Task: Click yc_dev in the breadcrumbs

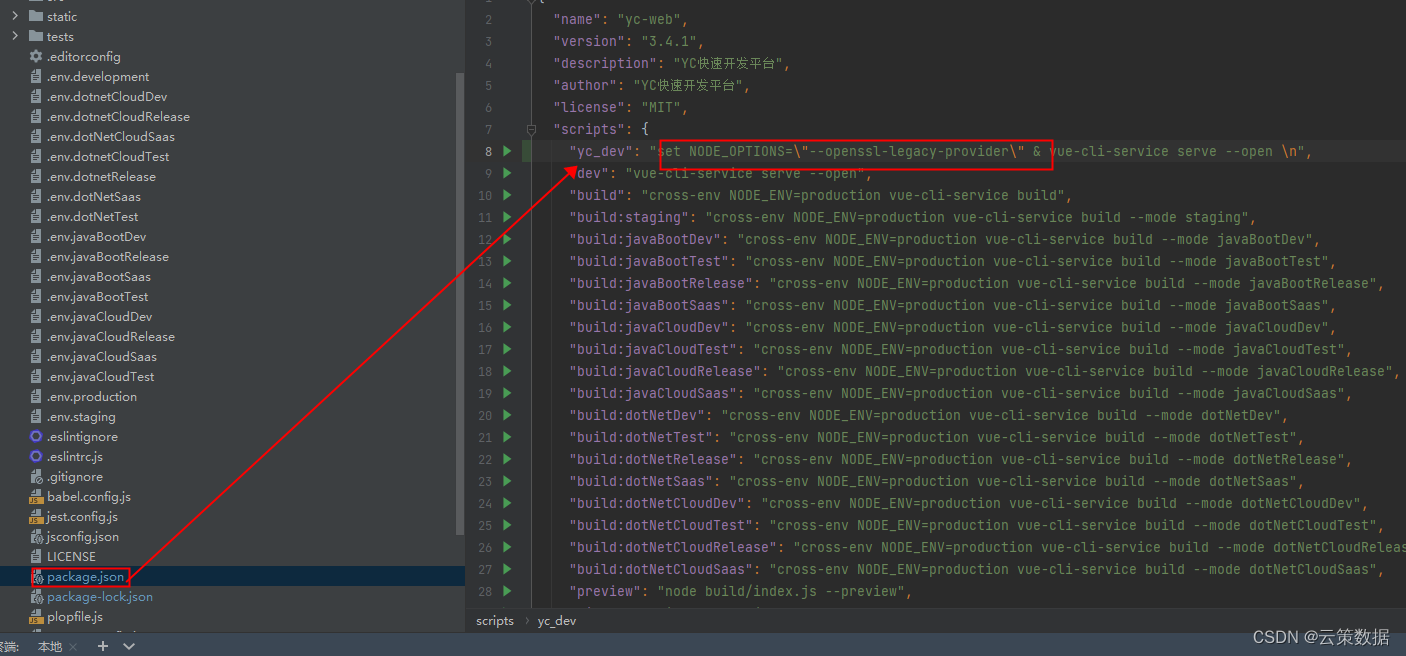Action: 557,620
